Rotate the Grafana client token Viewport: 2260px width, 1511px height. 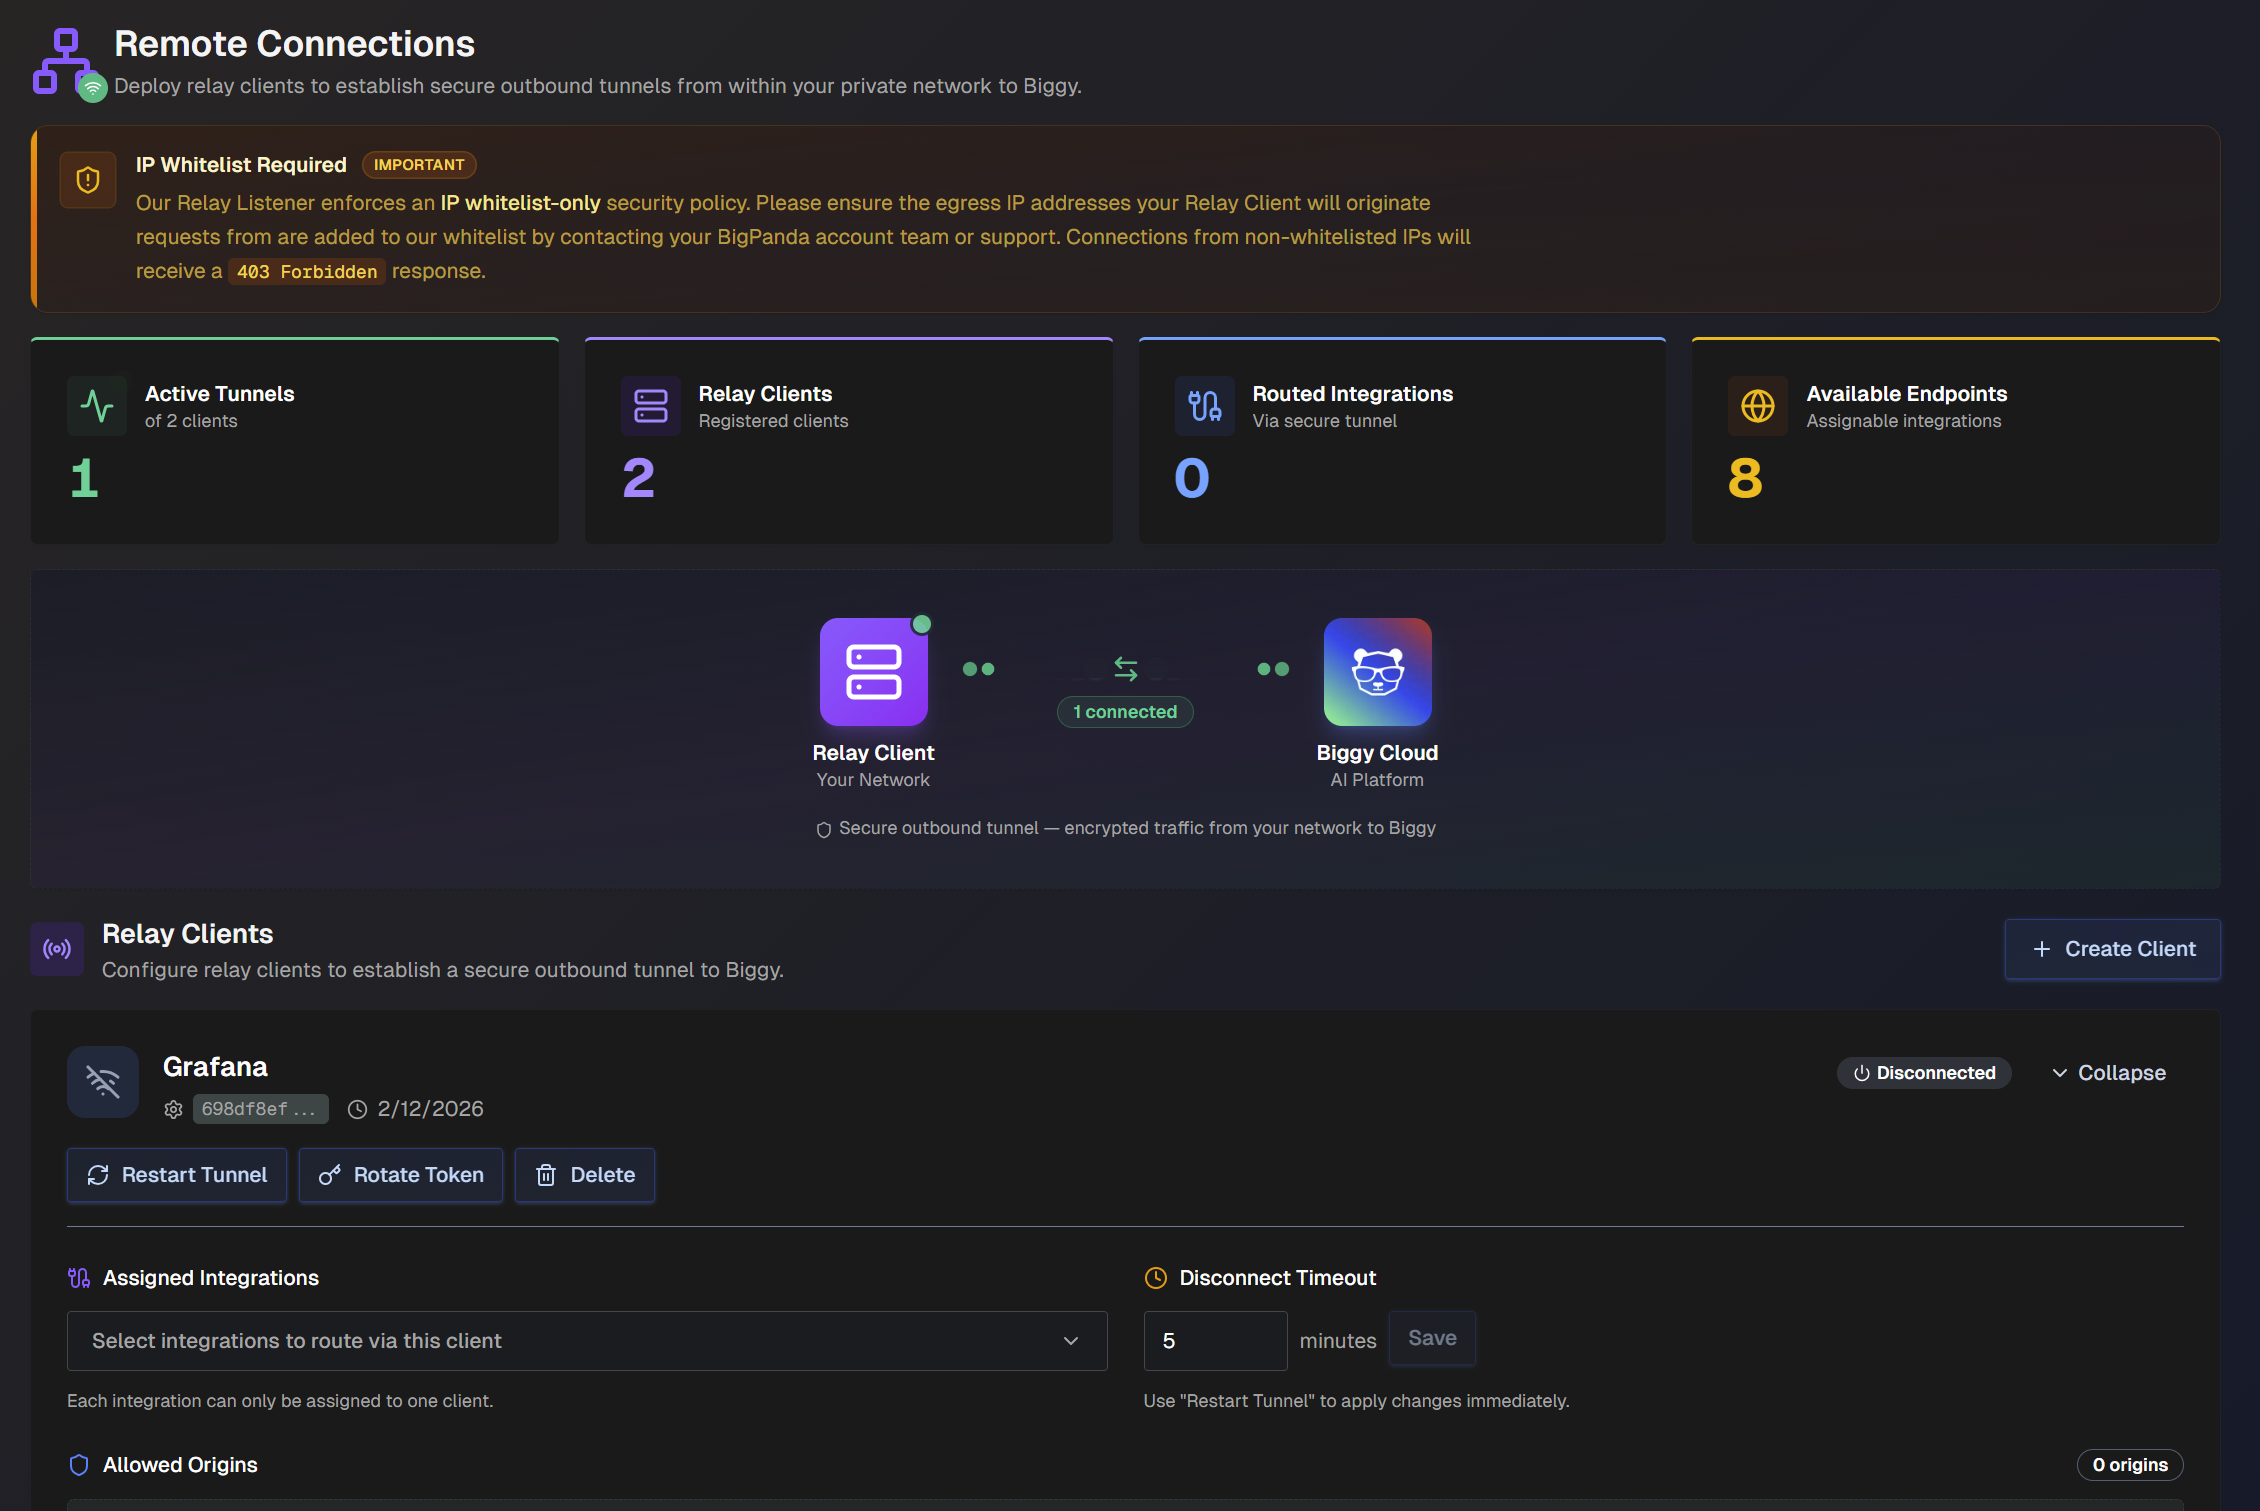click(400, 1175)
